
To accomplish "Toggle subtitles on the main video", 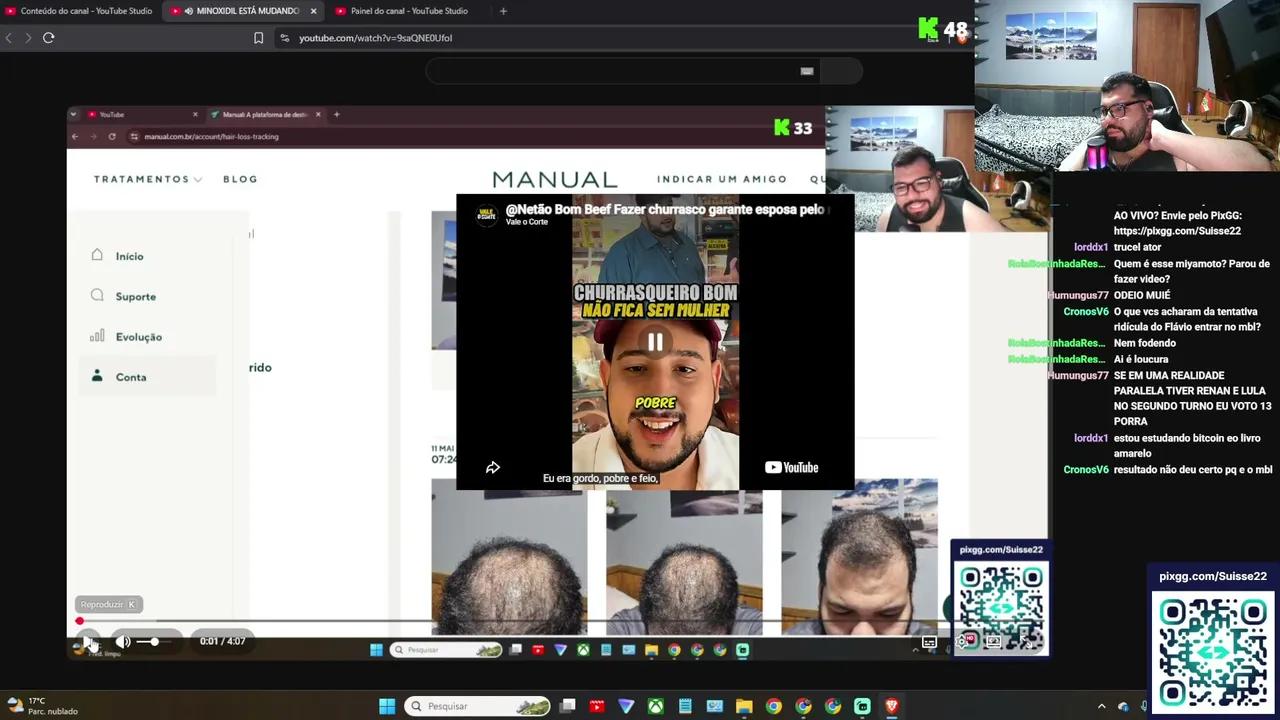I will click(929, 642).
